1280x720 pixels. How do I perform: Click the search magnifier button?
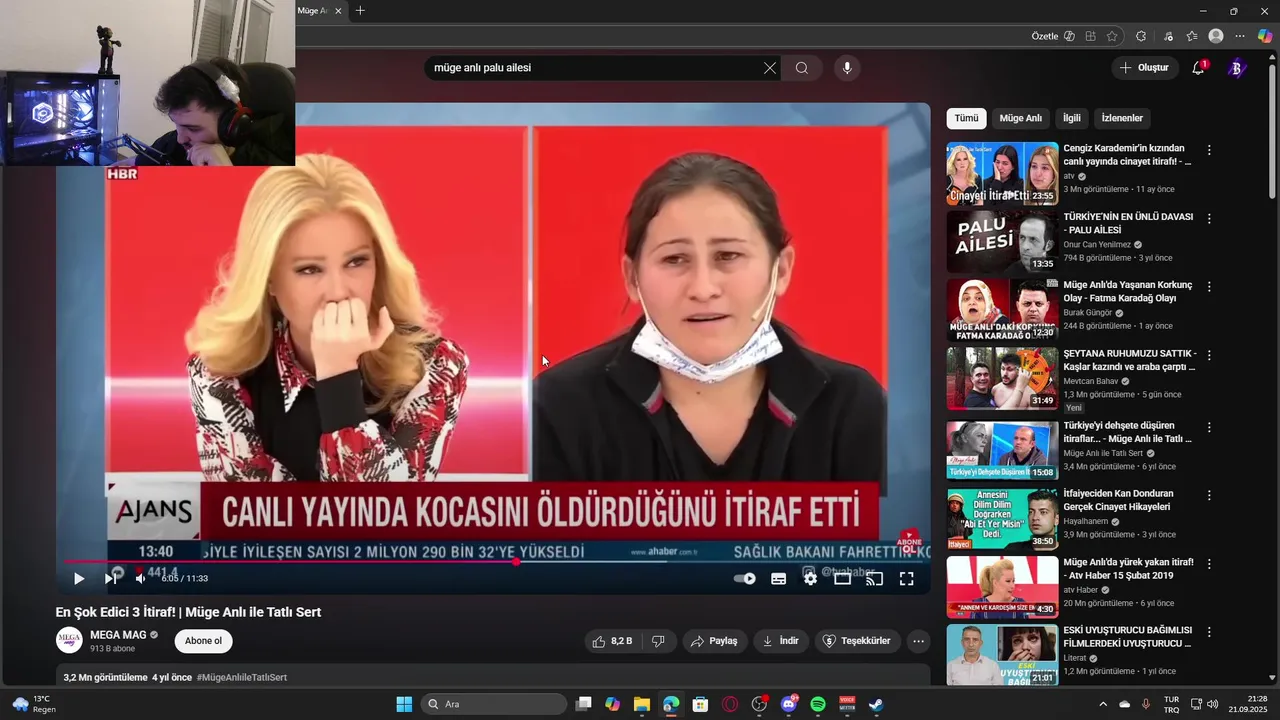click(802, 68)
